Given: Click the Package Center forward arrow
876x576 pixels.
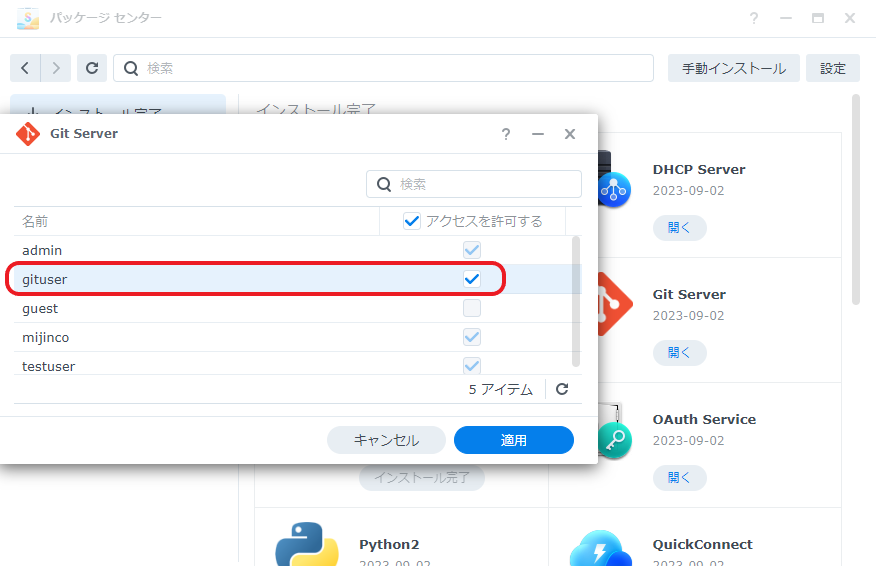Looking at the screenshot, I should click(56, 68).
